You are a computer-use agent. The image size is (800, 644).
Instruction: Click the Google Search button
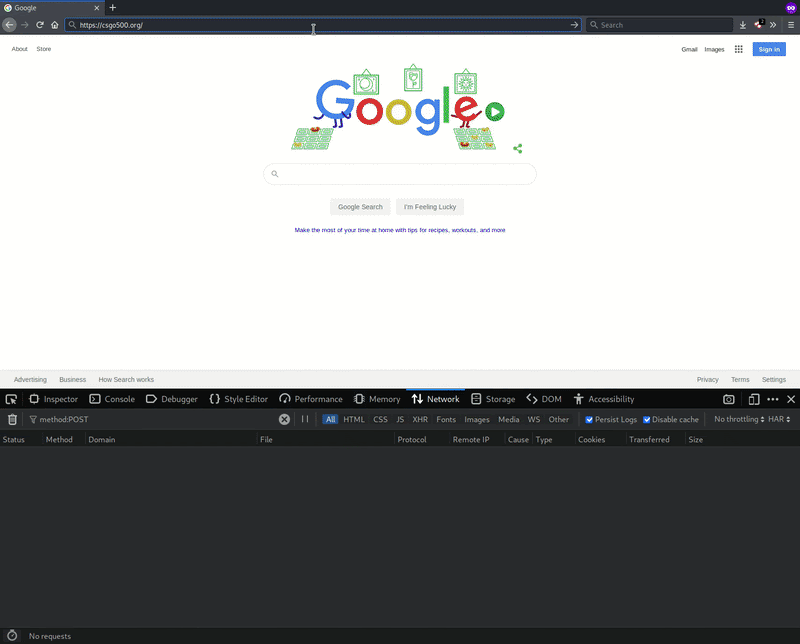point(360,207)
